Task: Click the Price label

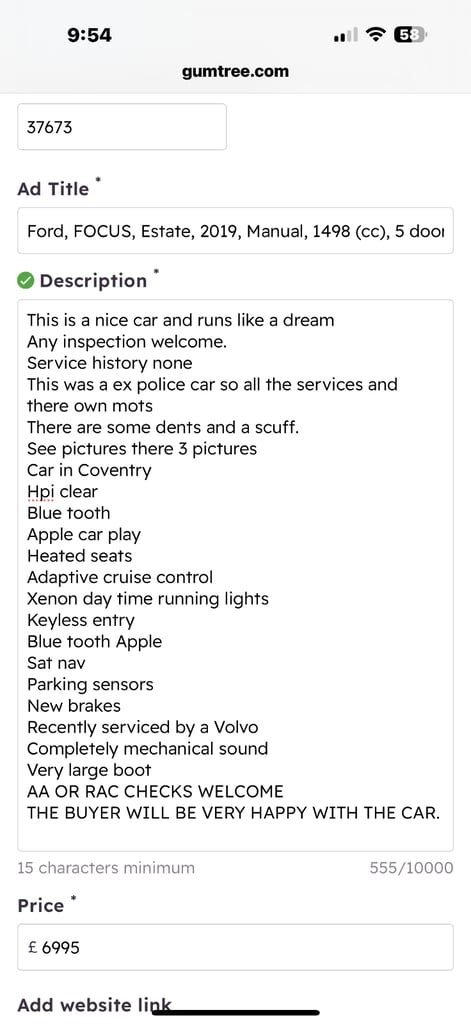Action: [41, 906]
